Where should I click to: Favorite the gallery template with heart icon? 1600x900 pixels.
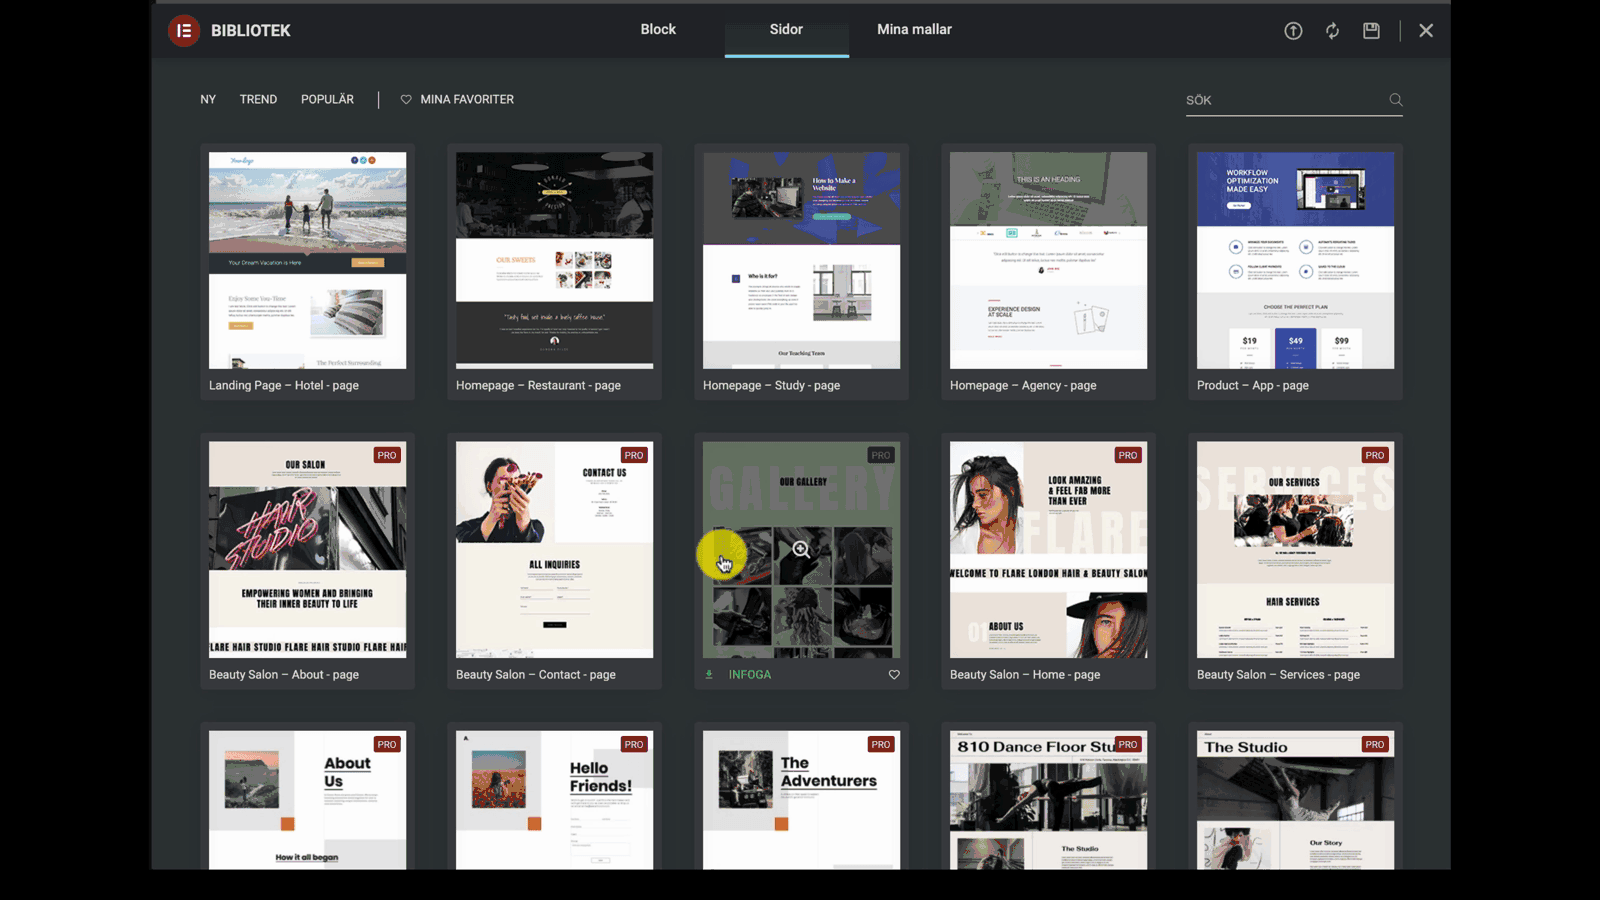894,675
